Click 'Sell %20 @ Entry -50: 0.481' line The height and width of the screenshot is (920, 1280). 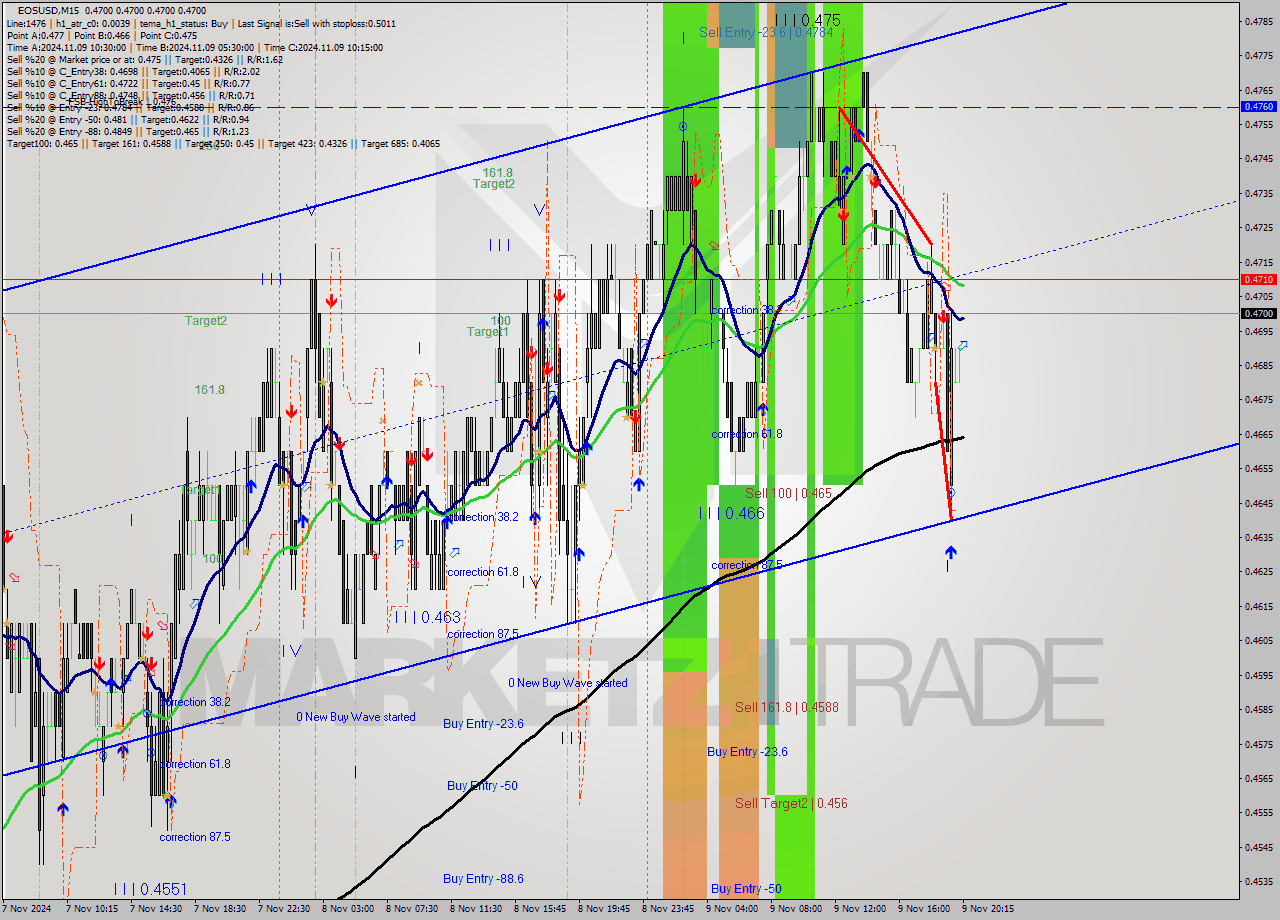[127, 119]
